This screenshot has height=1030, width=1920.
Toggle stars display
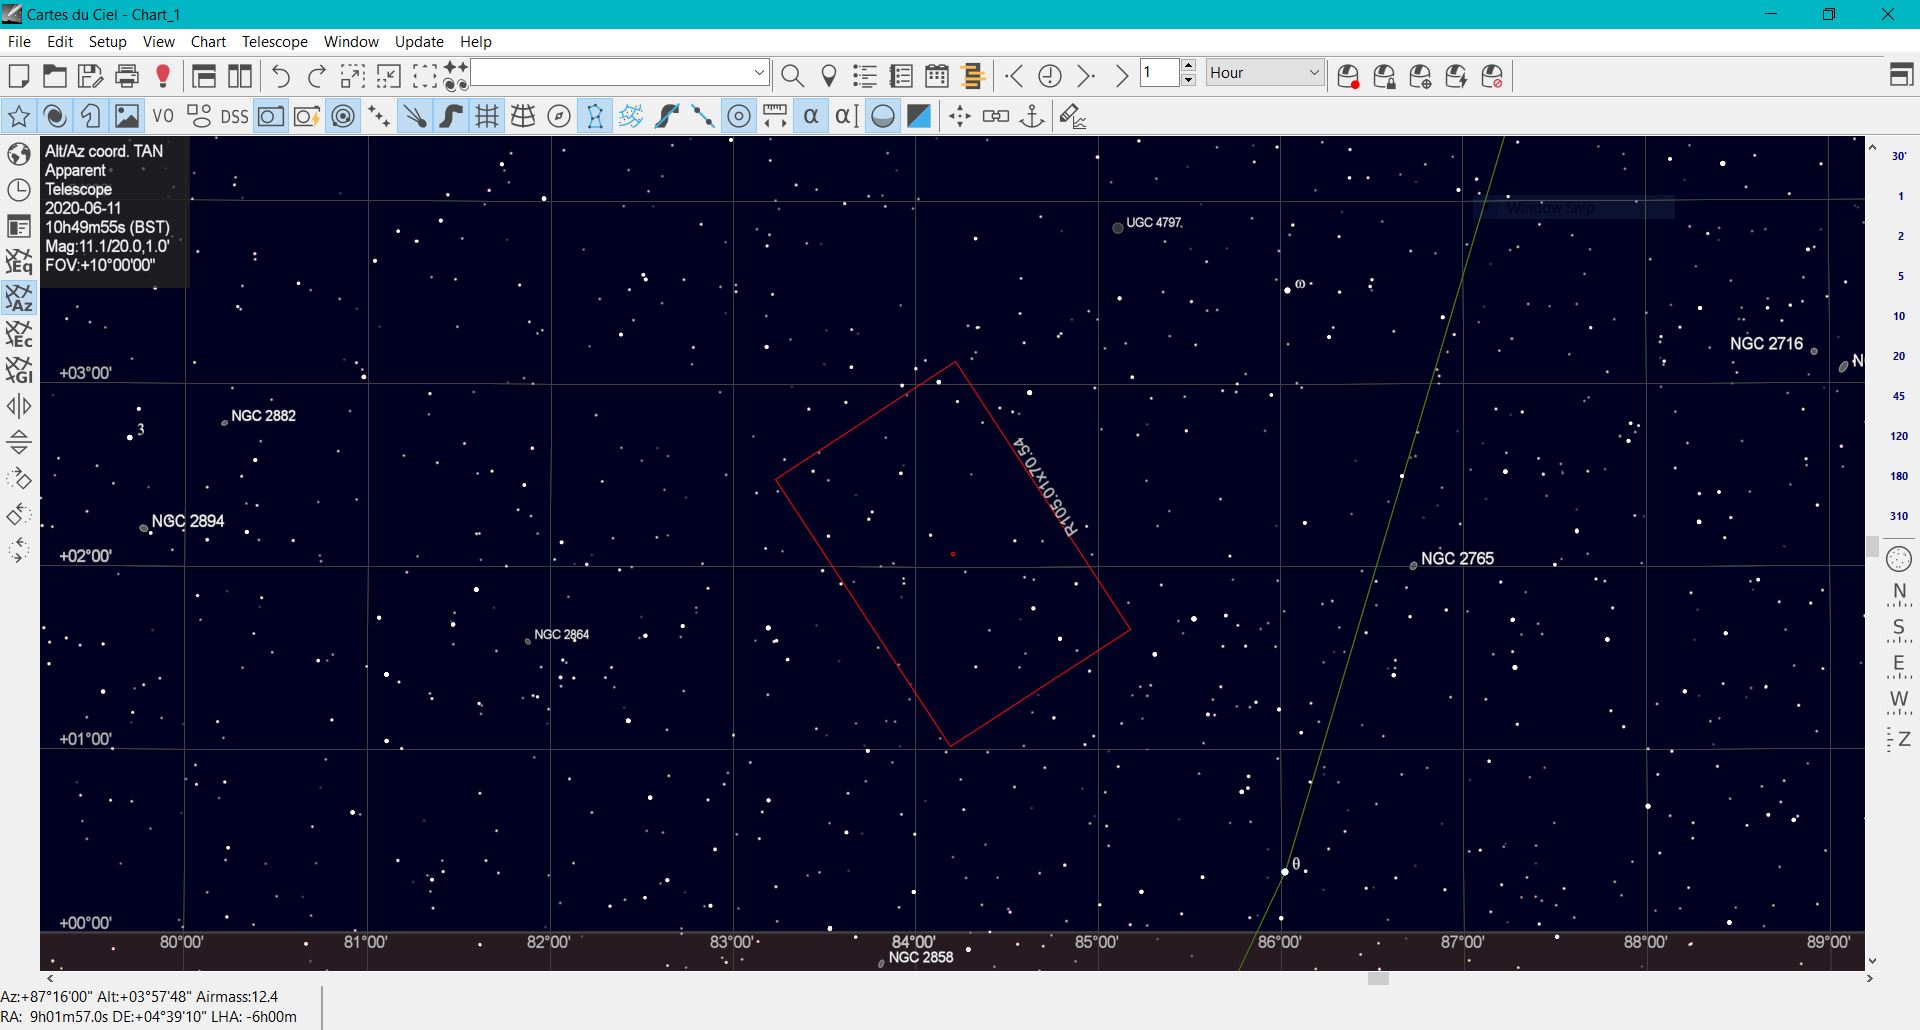point(18,117)
